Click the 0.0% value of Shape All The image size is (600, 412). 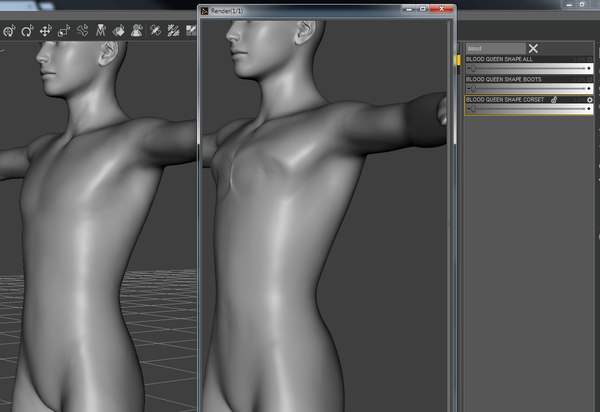pyautogui.click(x=579, y=59)
